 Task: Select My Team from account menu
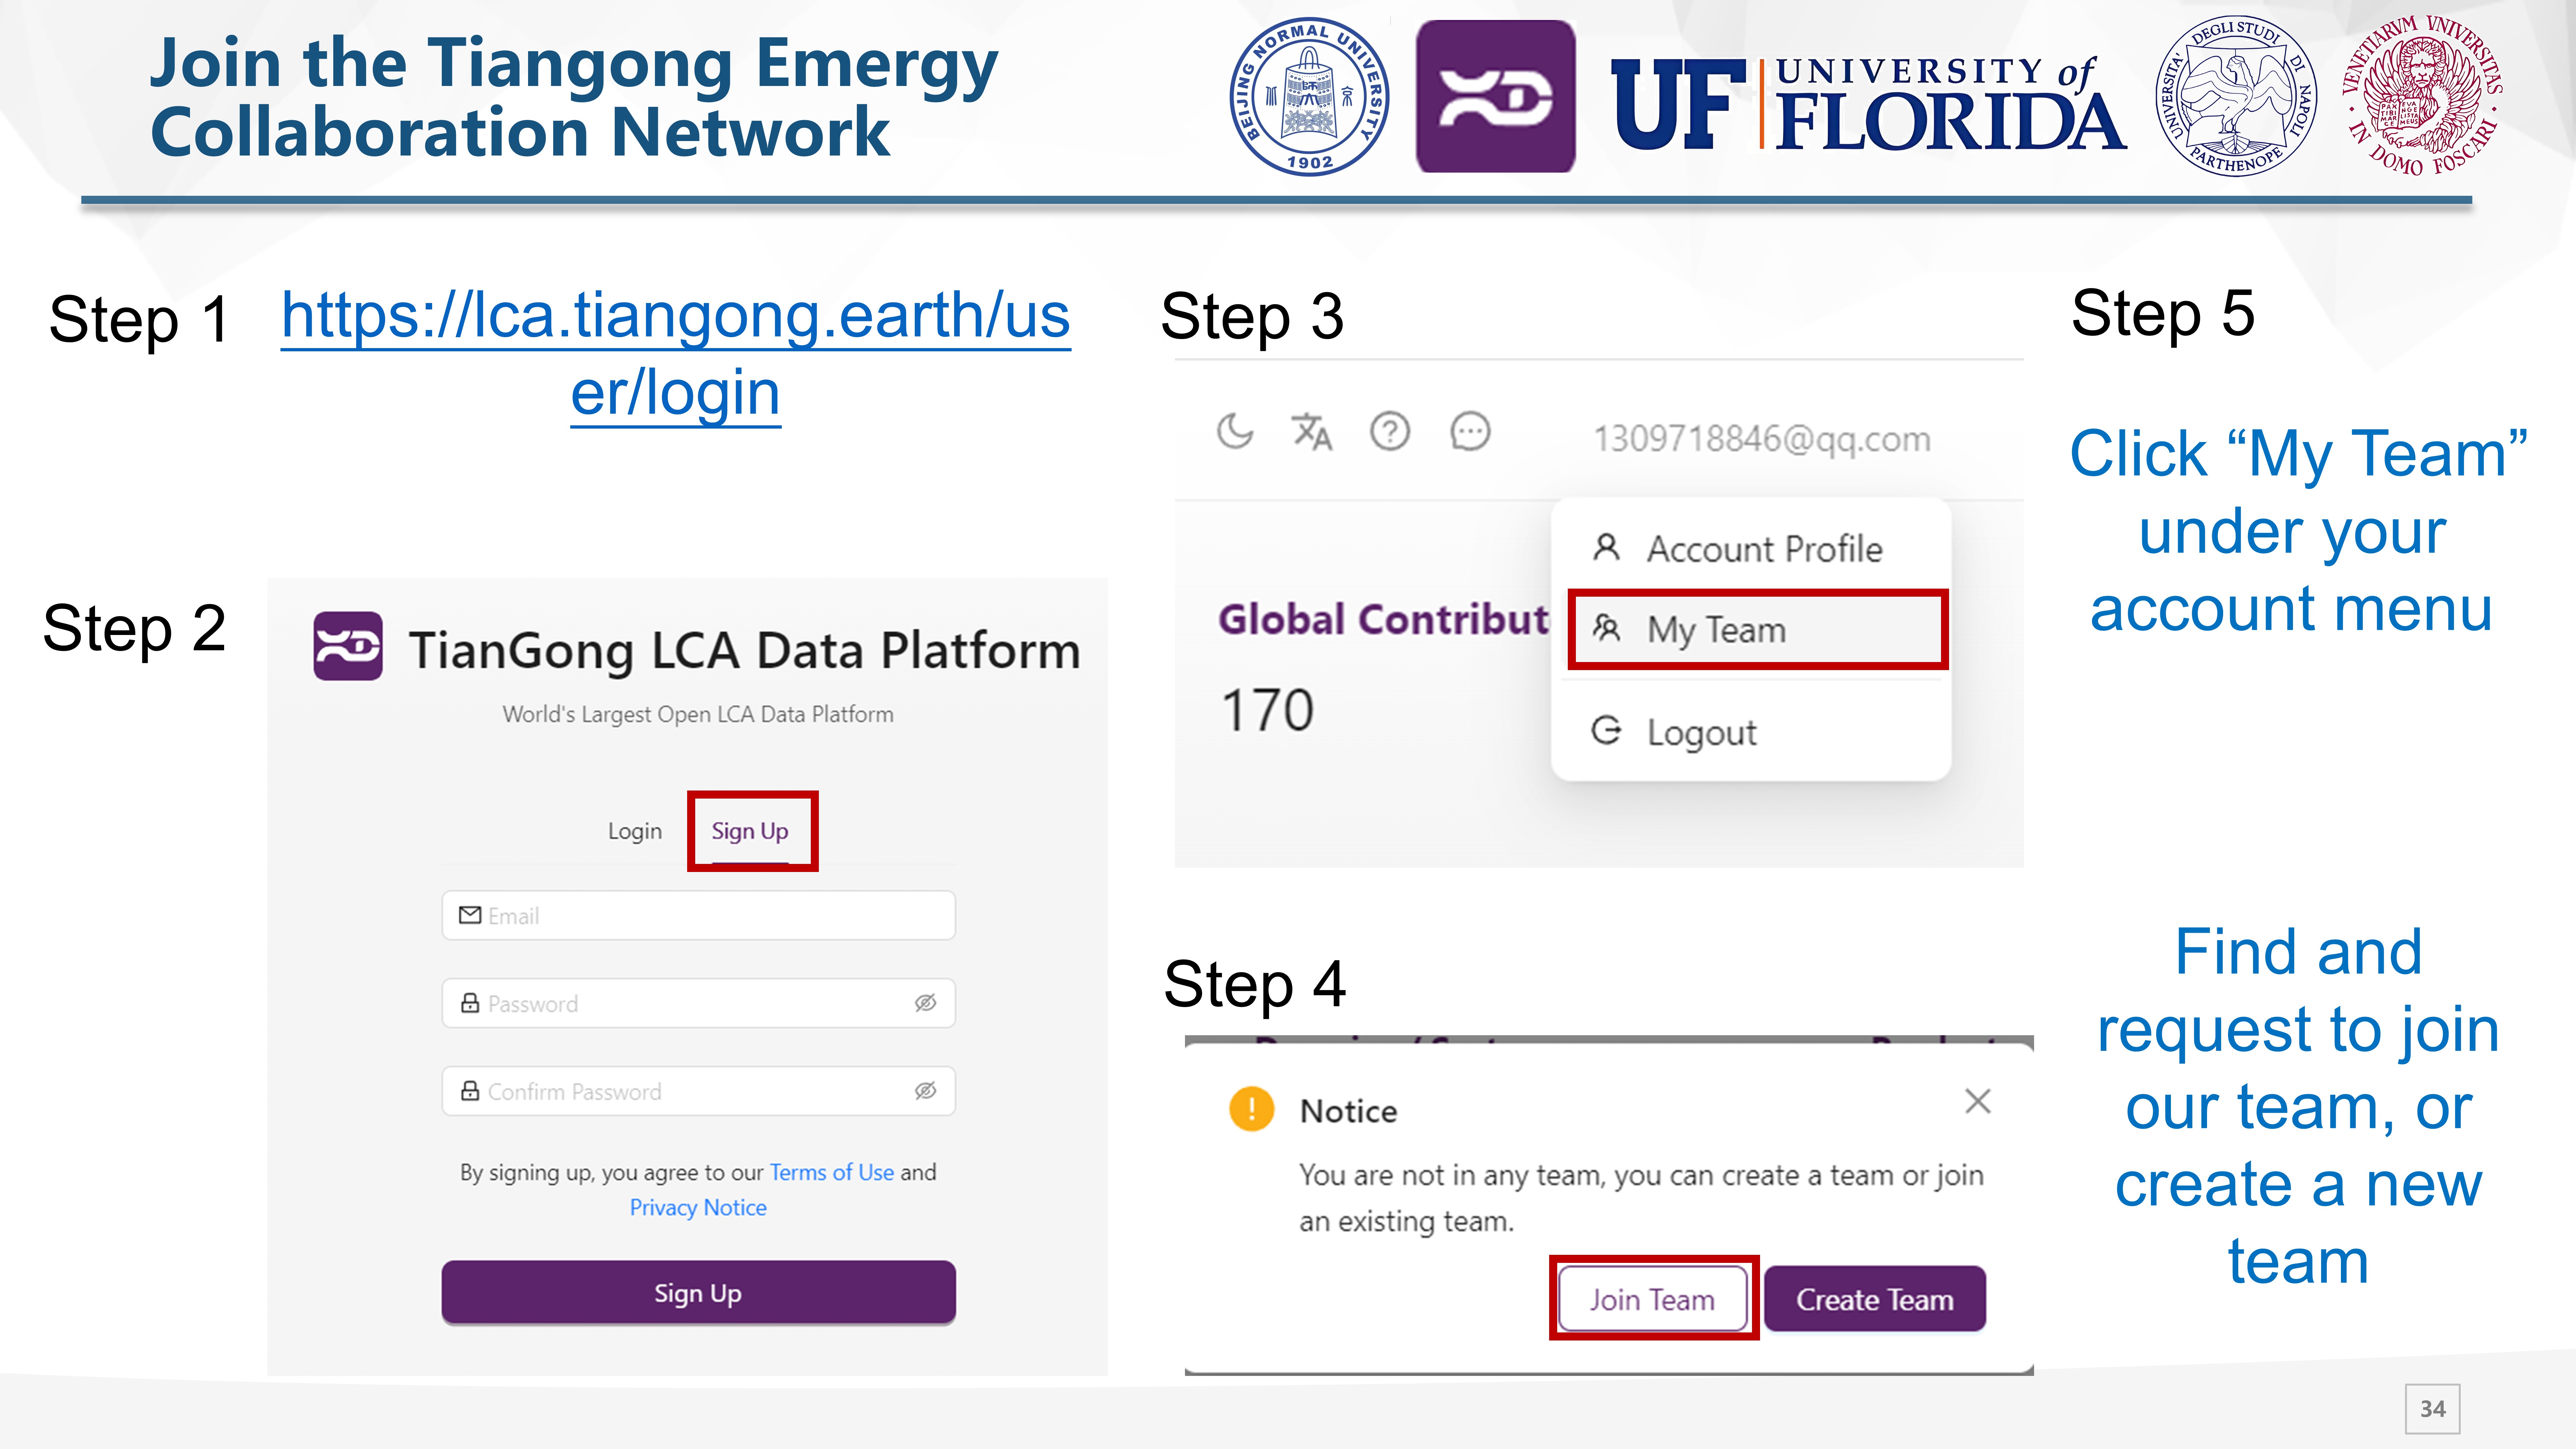pyautogui.click(x=1716, y=630)
